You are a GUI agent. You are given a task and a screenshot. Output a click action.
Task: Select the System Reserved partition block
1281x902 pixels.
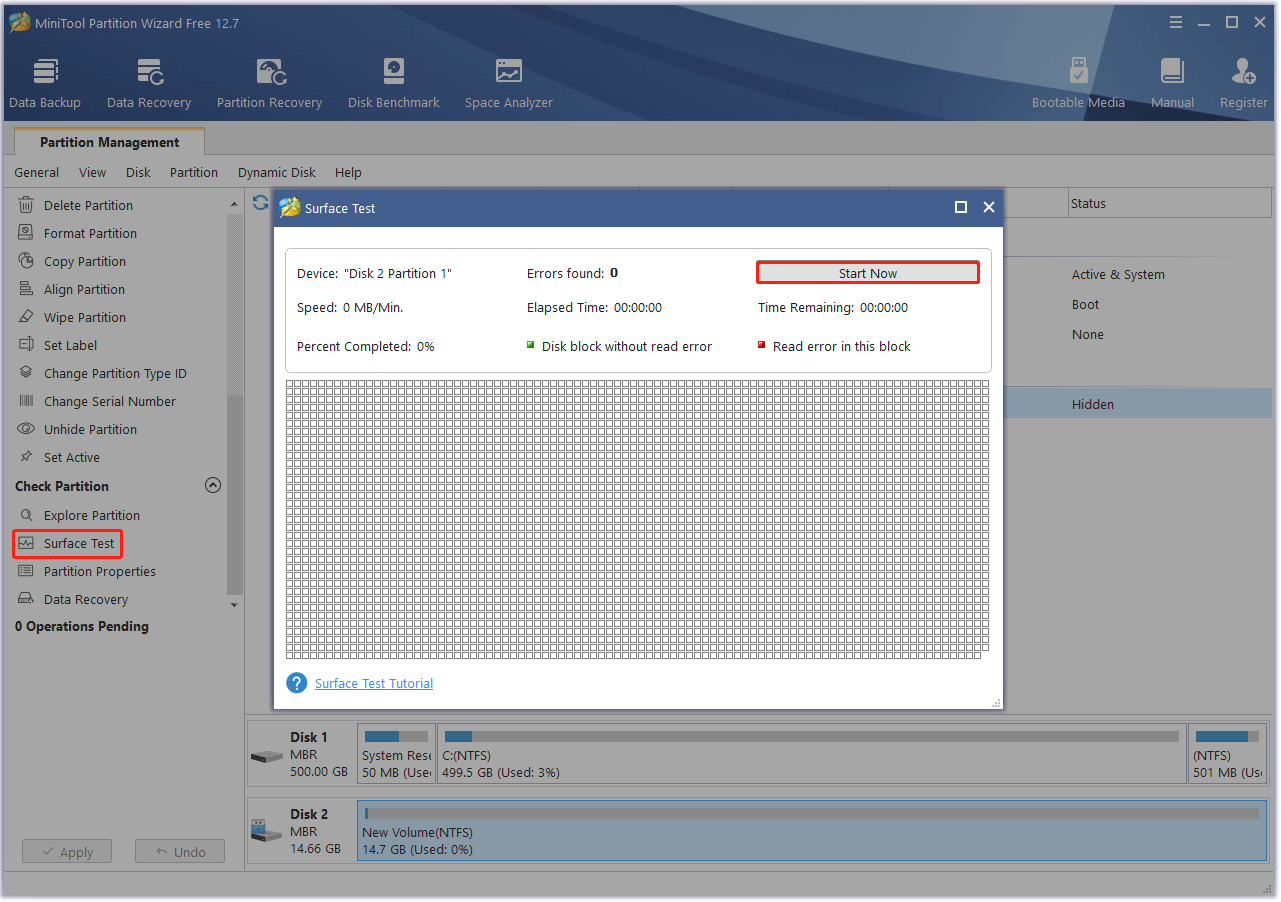point(397,755)
